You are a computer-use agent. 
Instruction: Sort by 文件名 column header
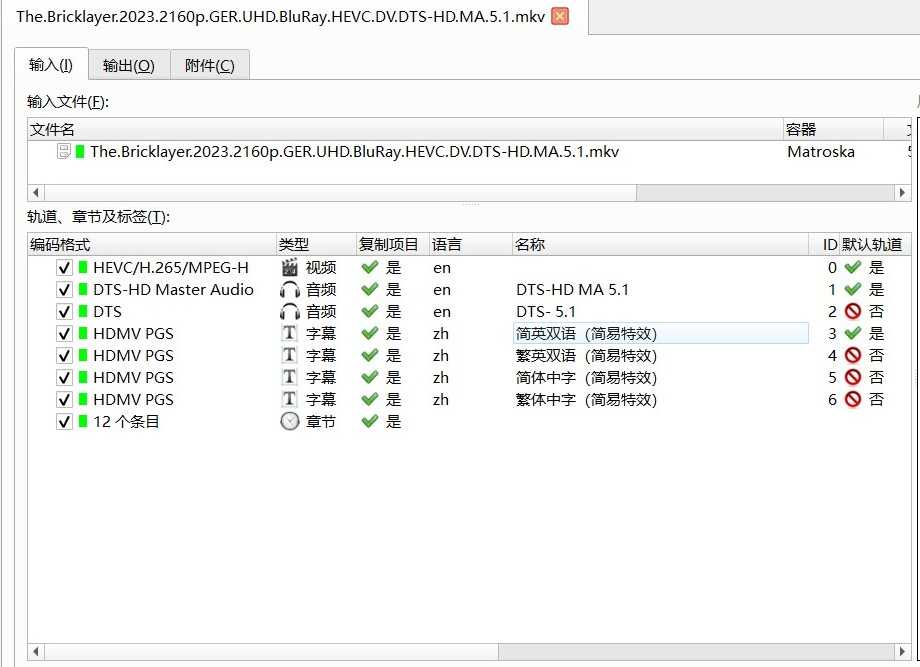tap(405, 129)
